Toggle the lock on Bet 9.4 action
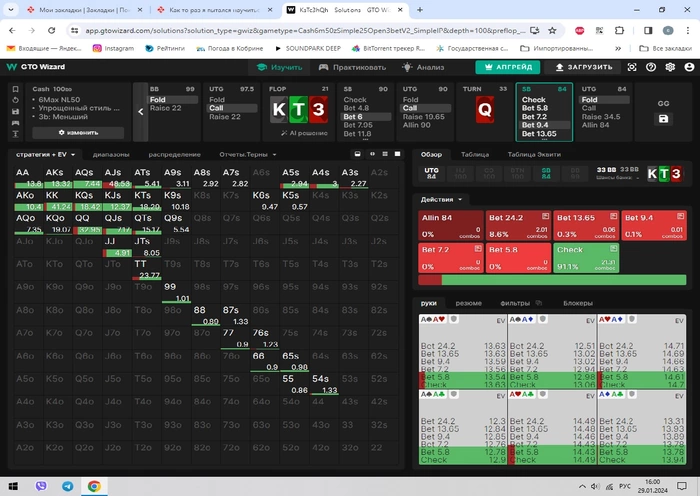Viewport: 700px width, 496px height. tap(680, 216)
